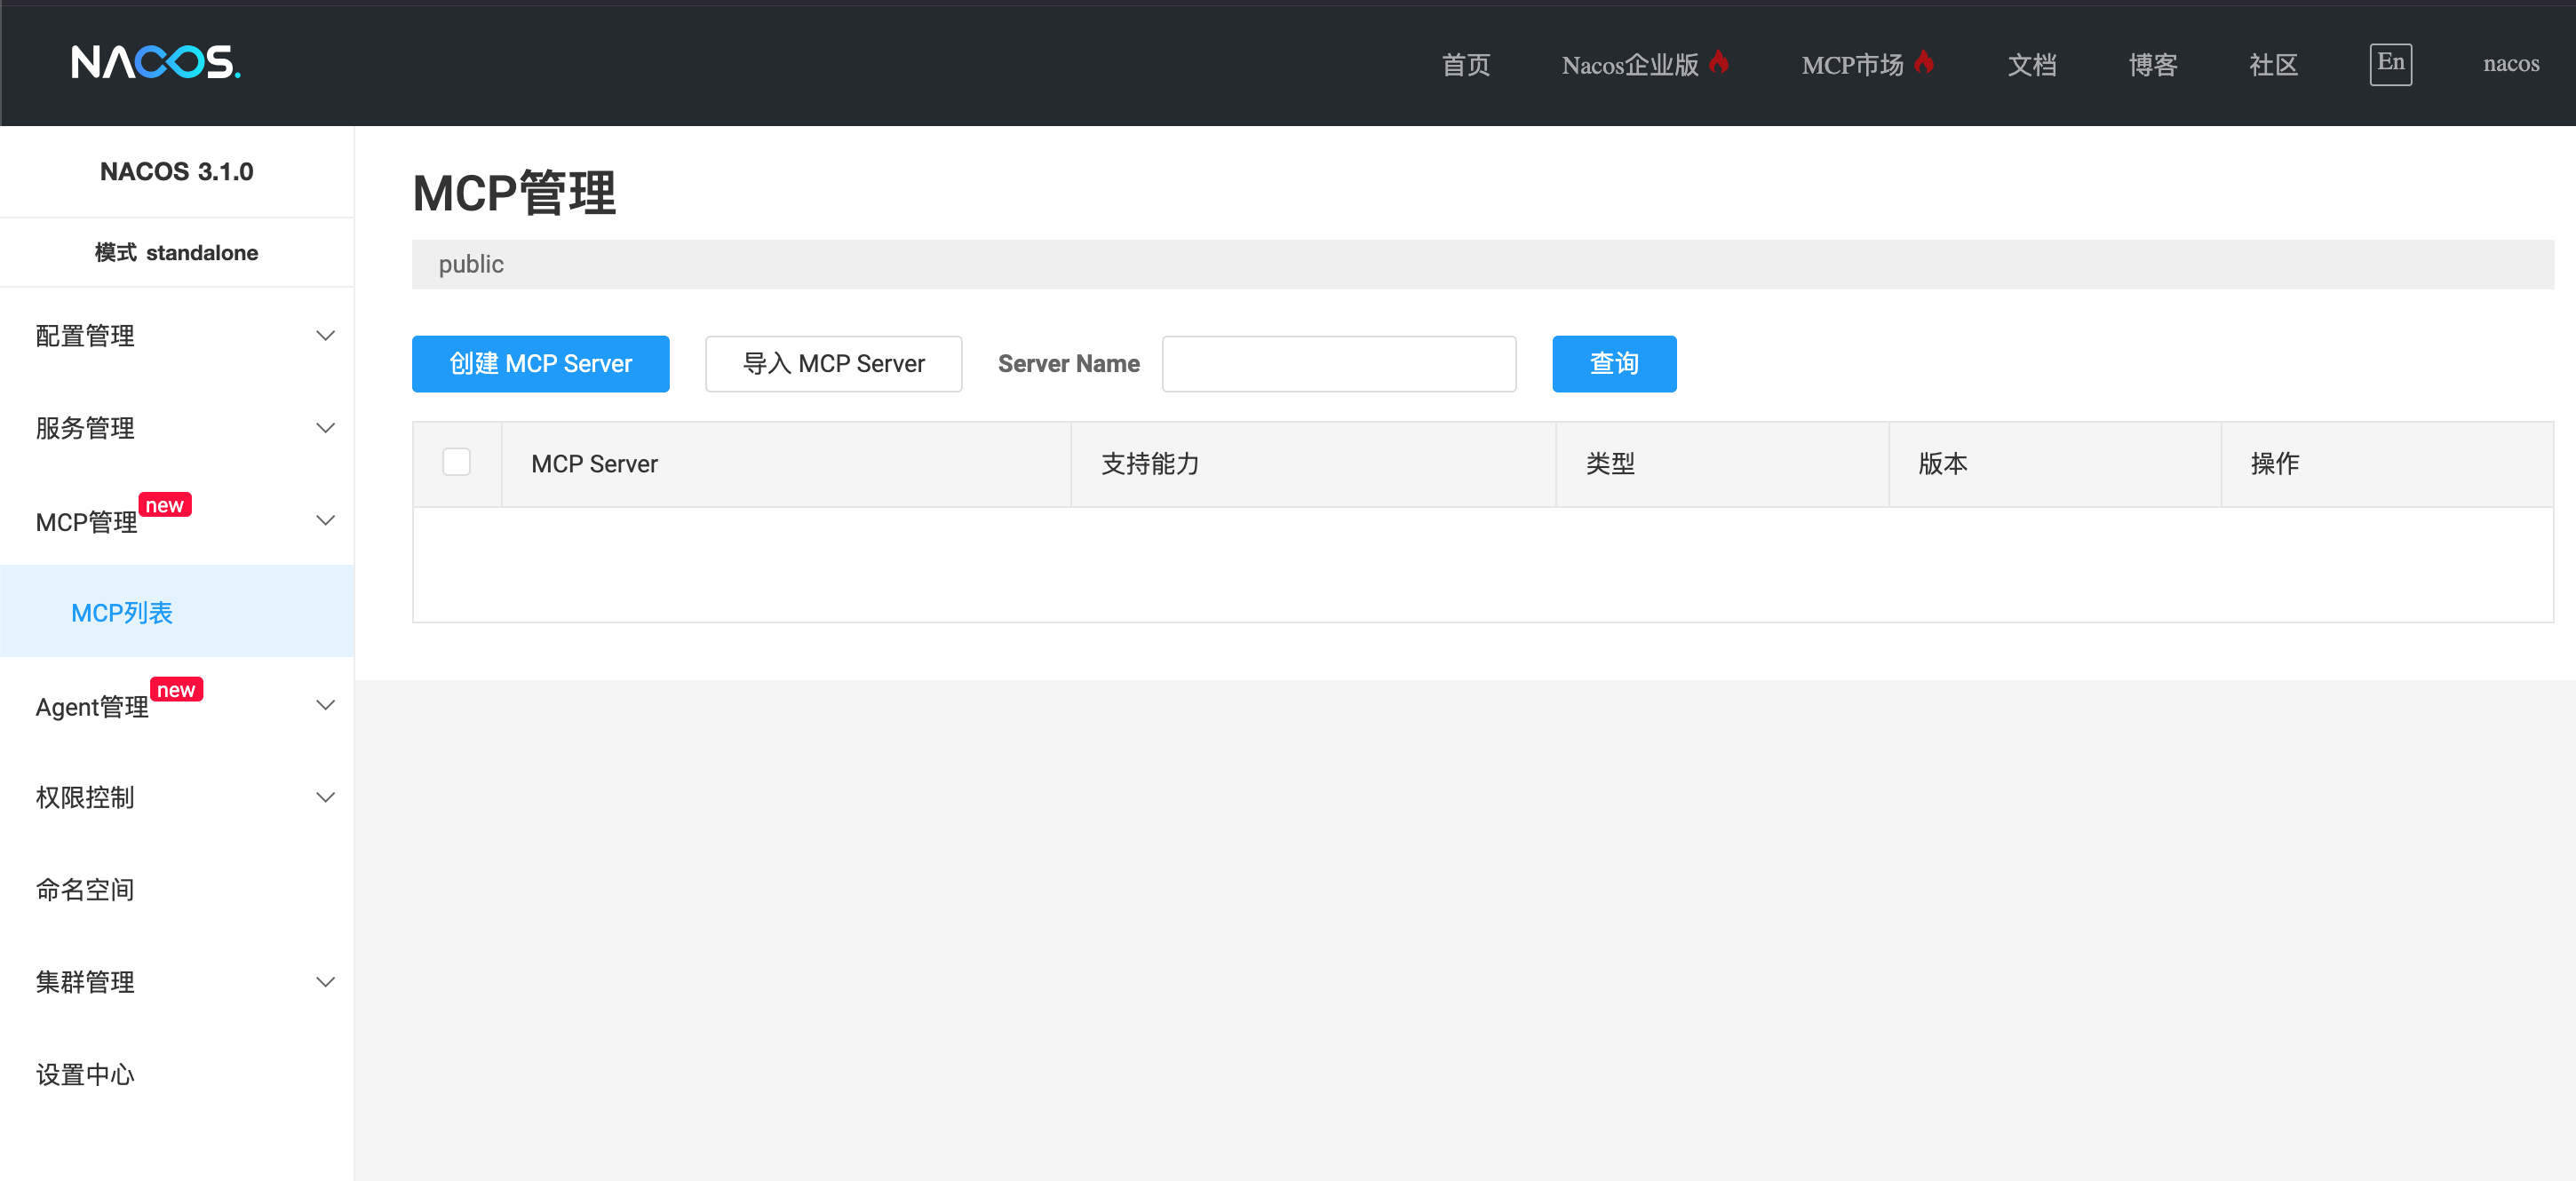The width and height of the screenshot is (2576, 1181).
Task: Expand the 配置管理 chevron
Action: (325, 336)
